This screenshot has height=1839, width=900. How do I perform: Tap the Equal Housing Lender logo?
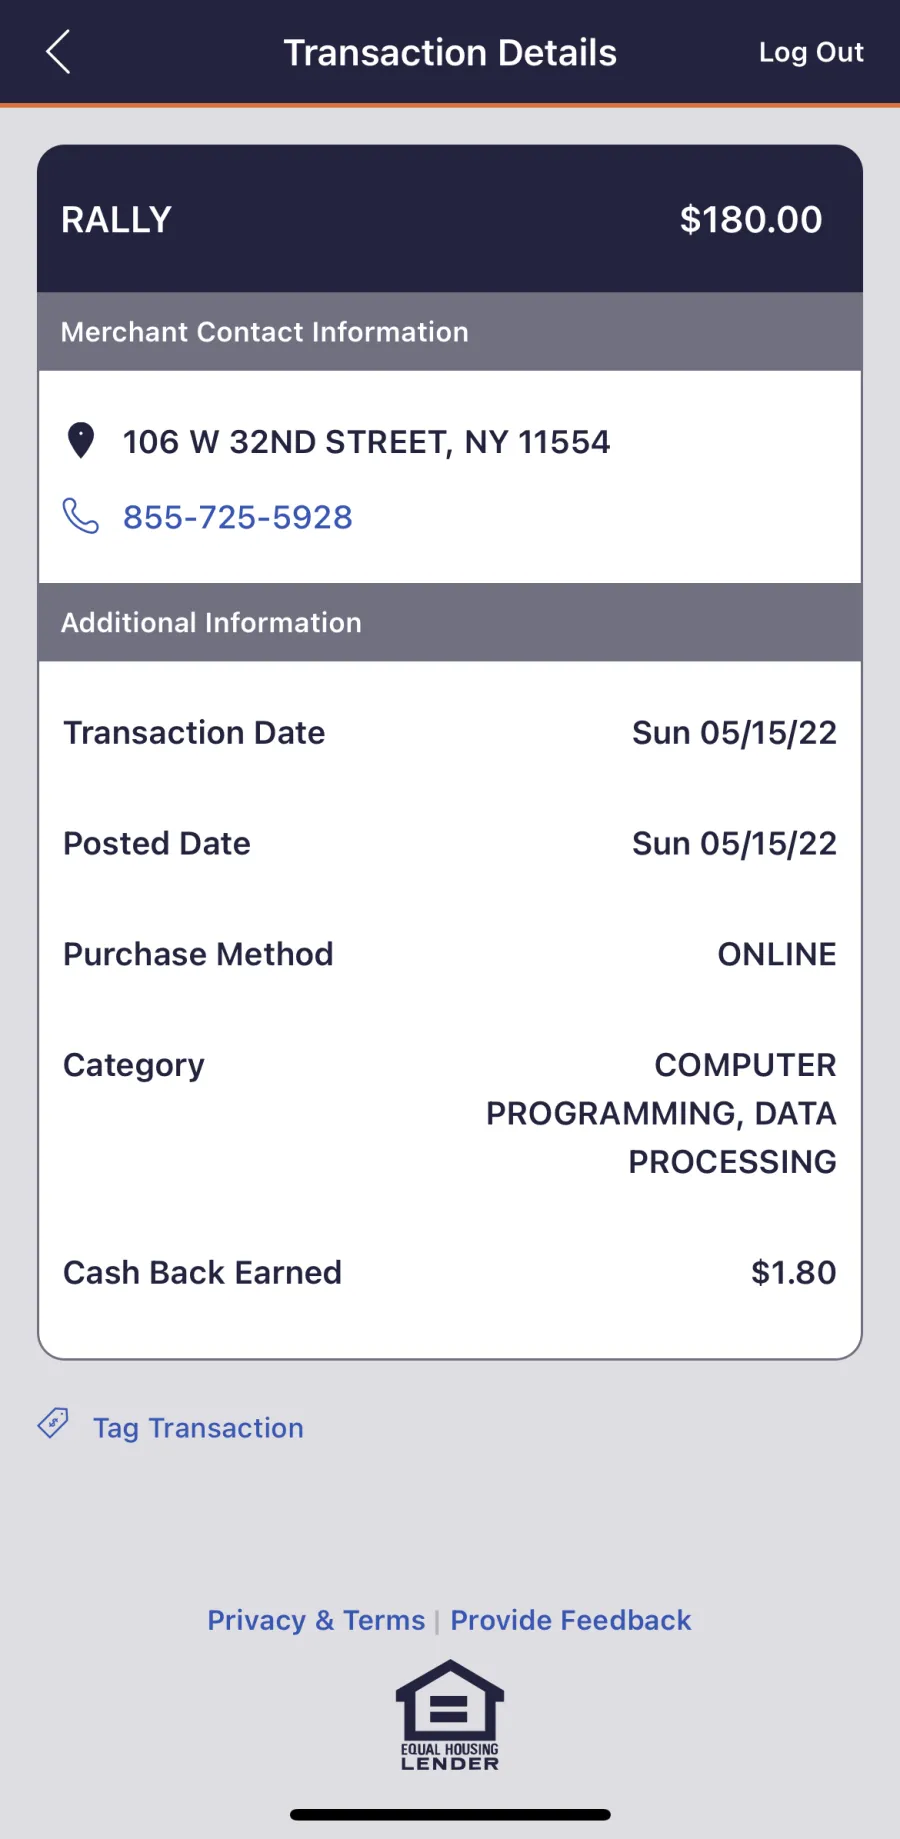point(450,1714)
